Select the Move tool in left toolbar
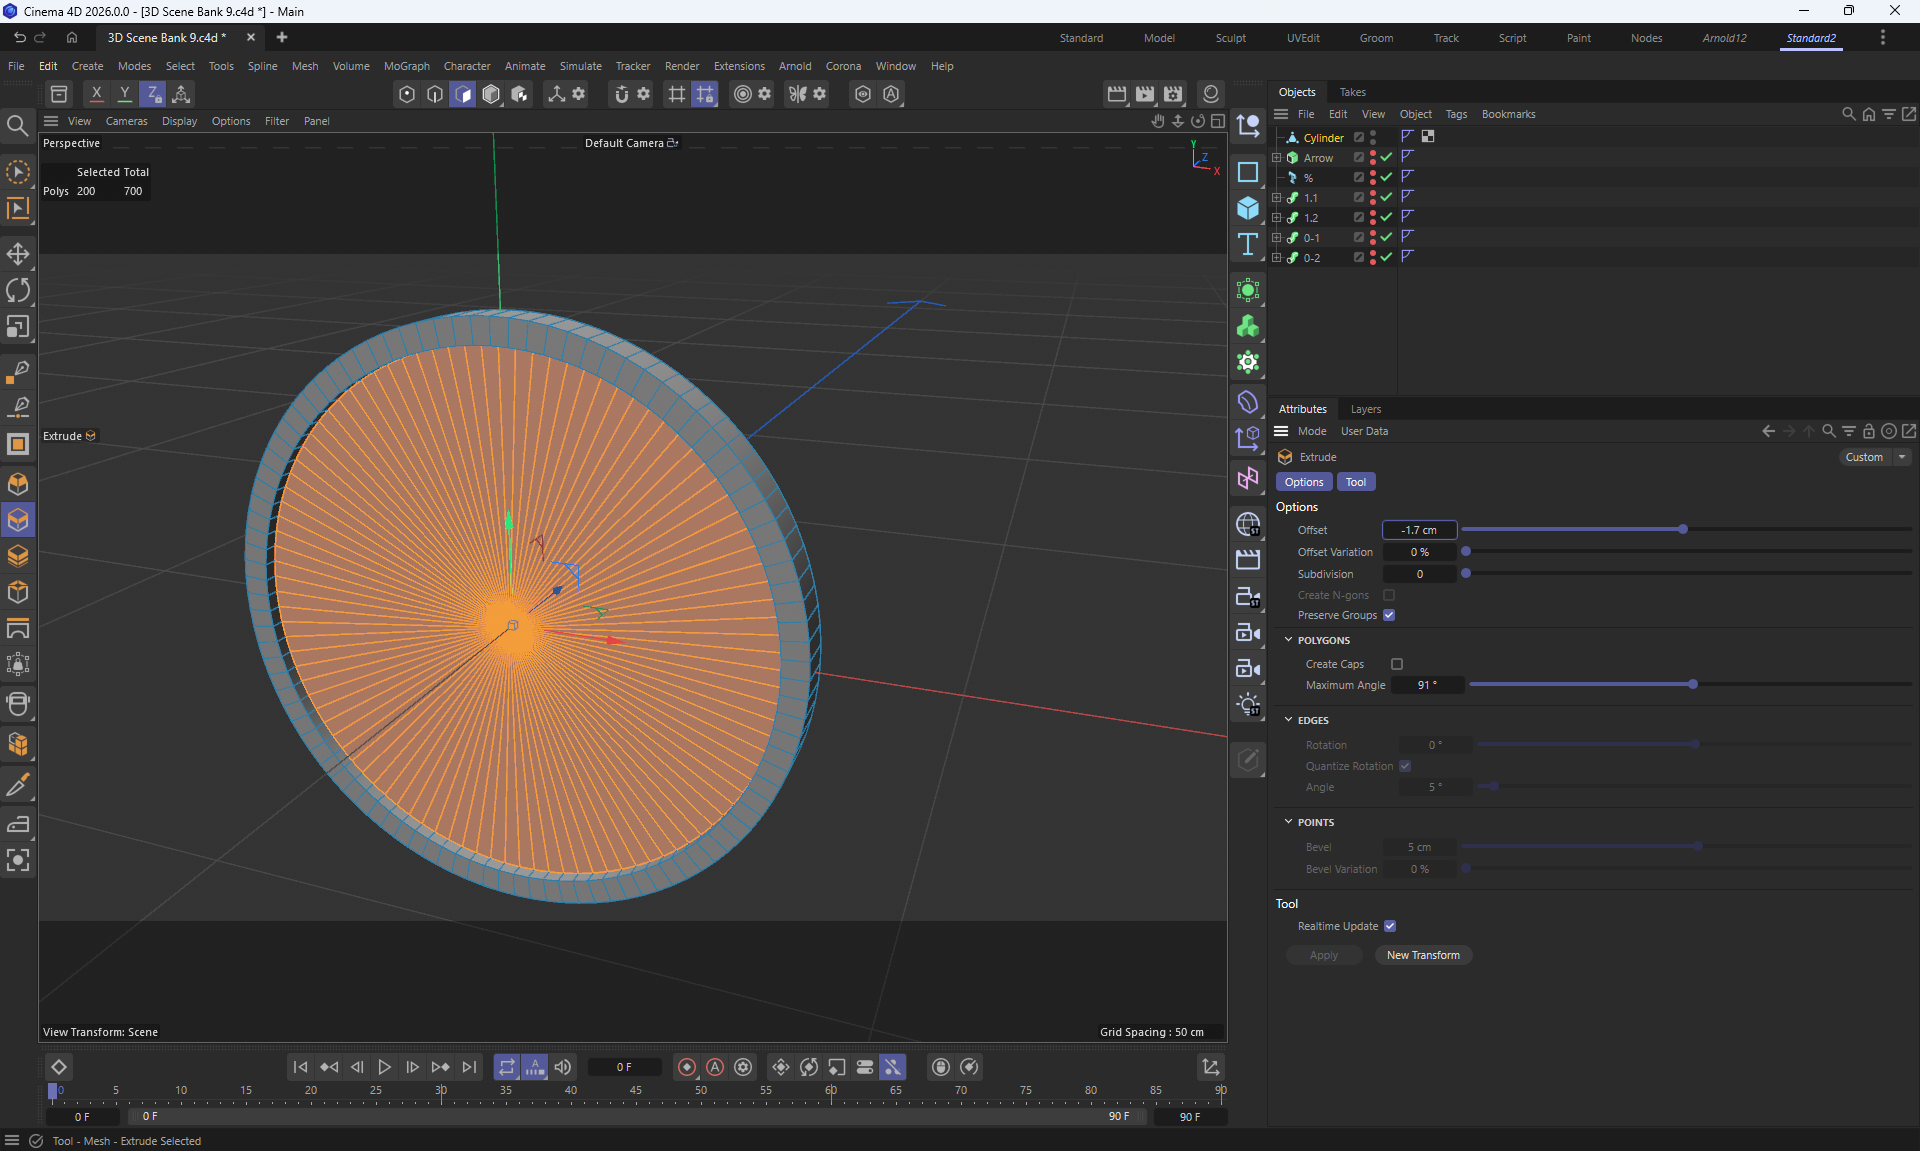 (x=18, y=254)
